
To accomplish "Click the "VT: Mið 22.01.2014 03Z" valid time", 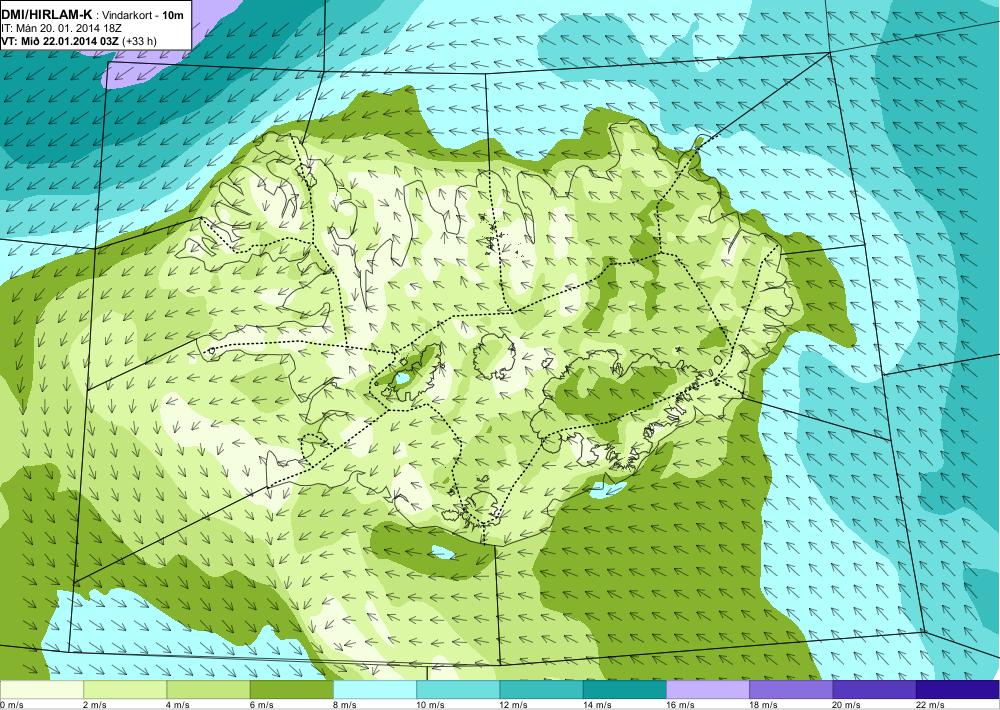I will pyautogui.click(x=60, y=41).
